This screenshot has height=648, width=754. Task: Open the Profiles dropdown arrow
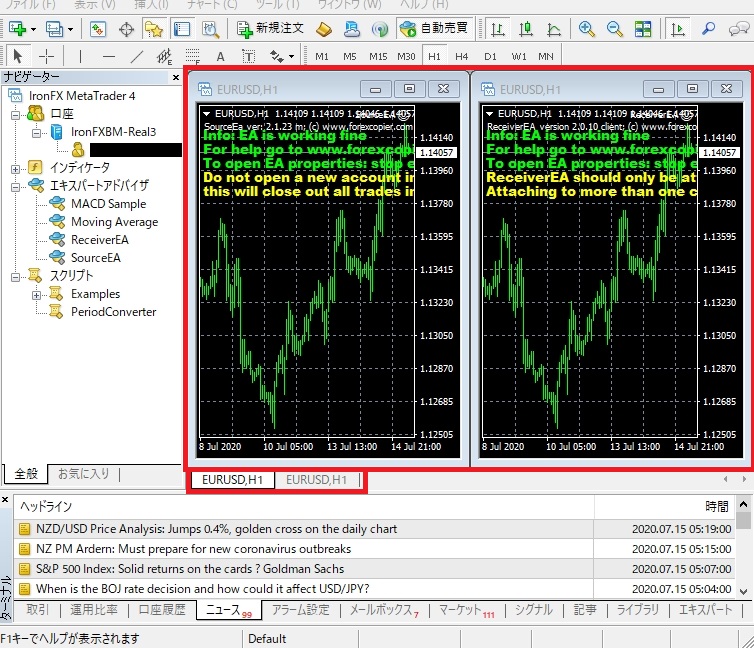tap(71, 30)
